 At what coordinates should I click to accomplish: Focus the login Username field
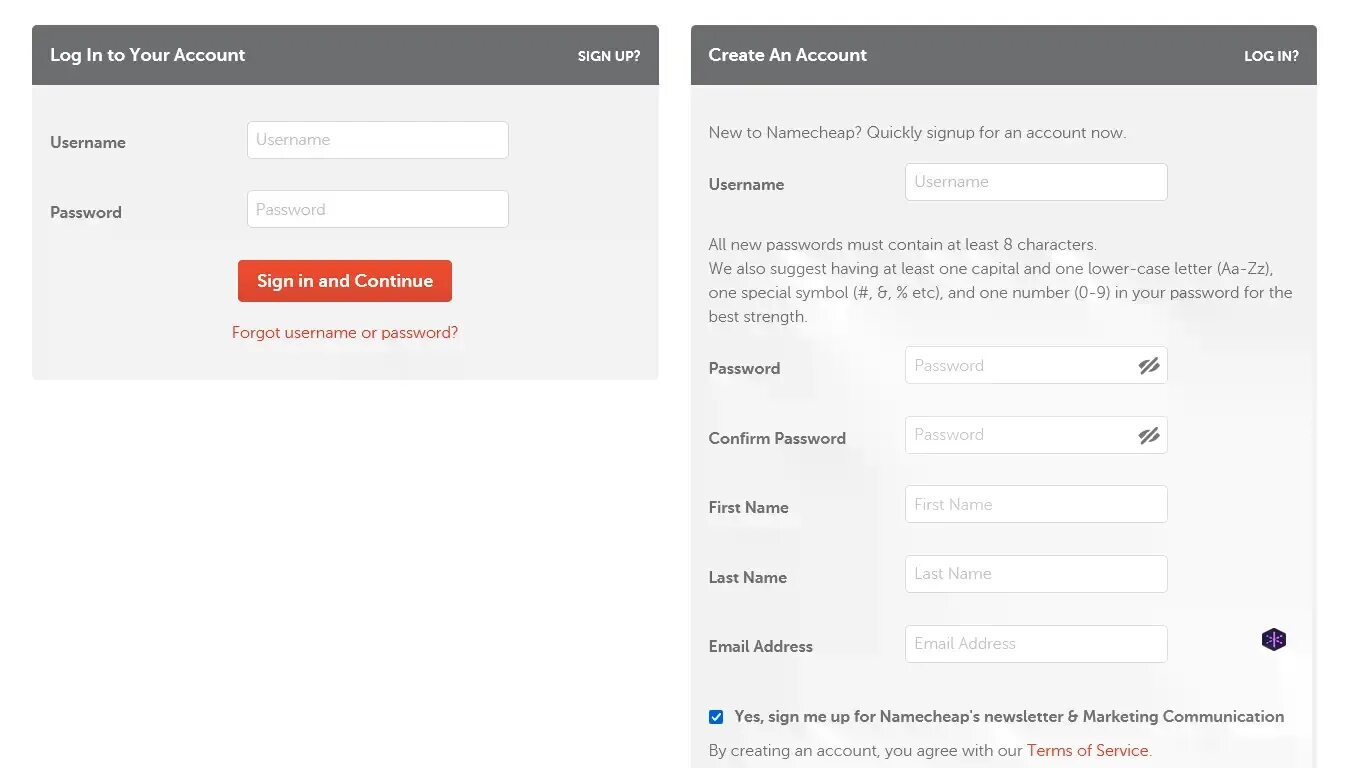coord(378,140)
